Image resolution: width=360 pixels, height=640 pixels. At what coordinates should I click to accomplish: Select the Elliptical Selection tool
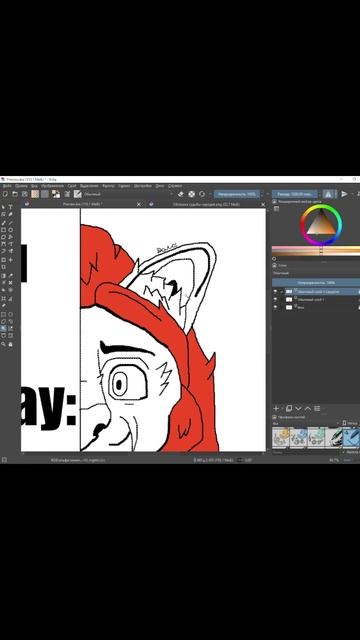coord(11,314)
